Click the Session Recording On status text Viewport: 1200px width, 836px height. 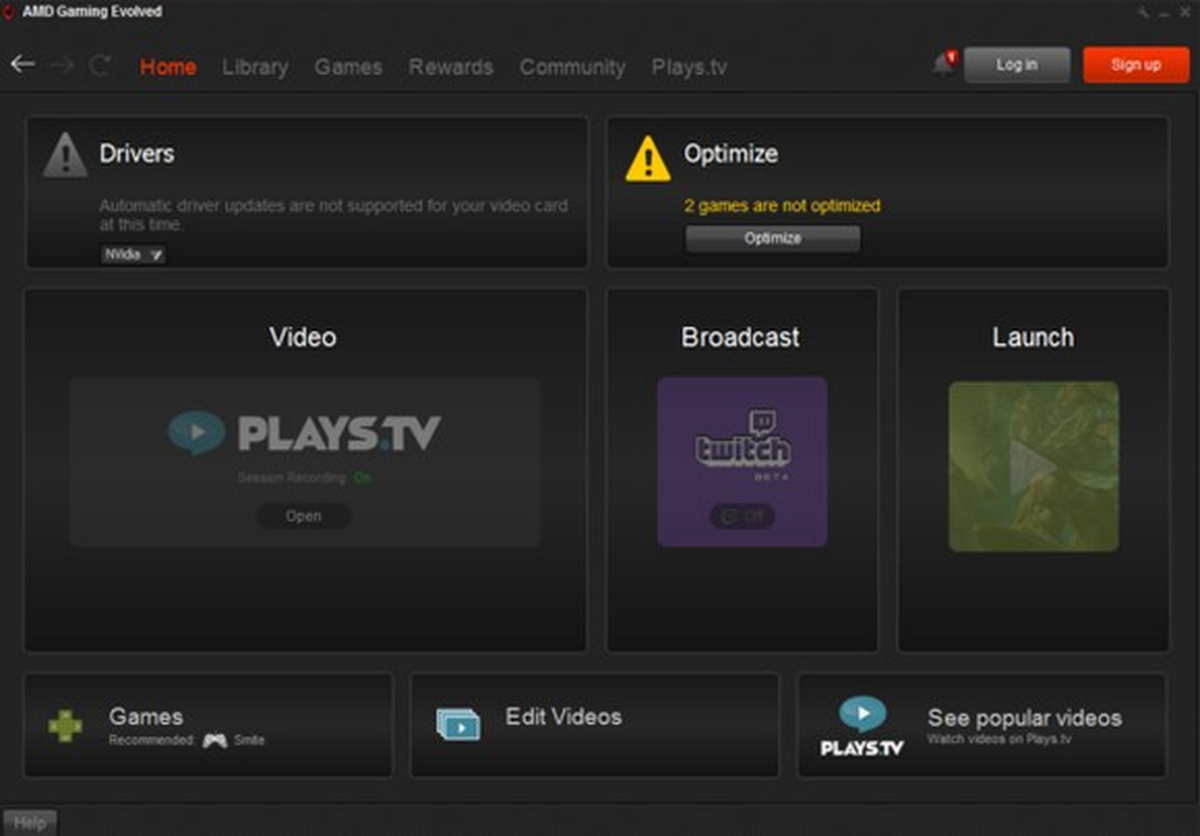point(304,478)
